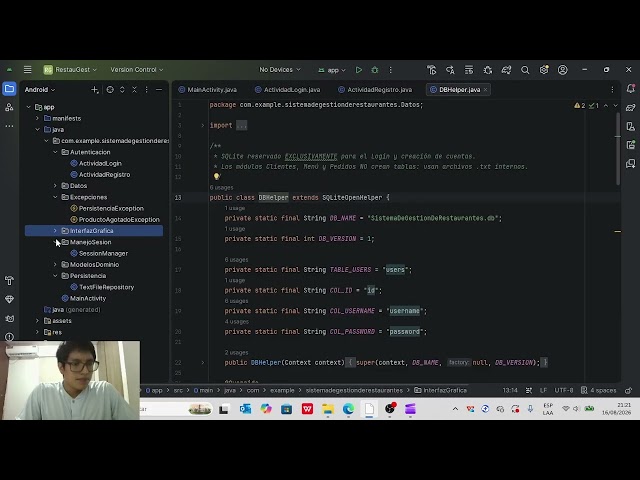Switch to the MainActivity.java tab

(208, 89)
